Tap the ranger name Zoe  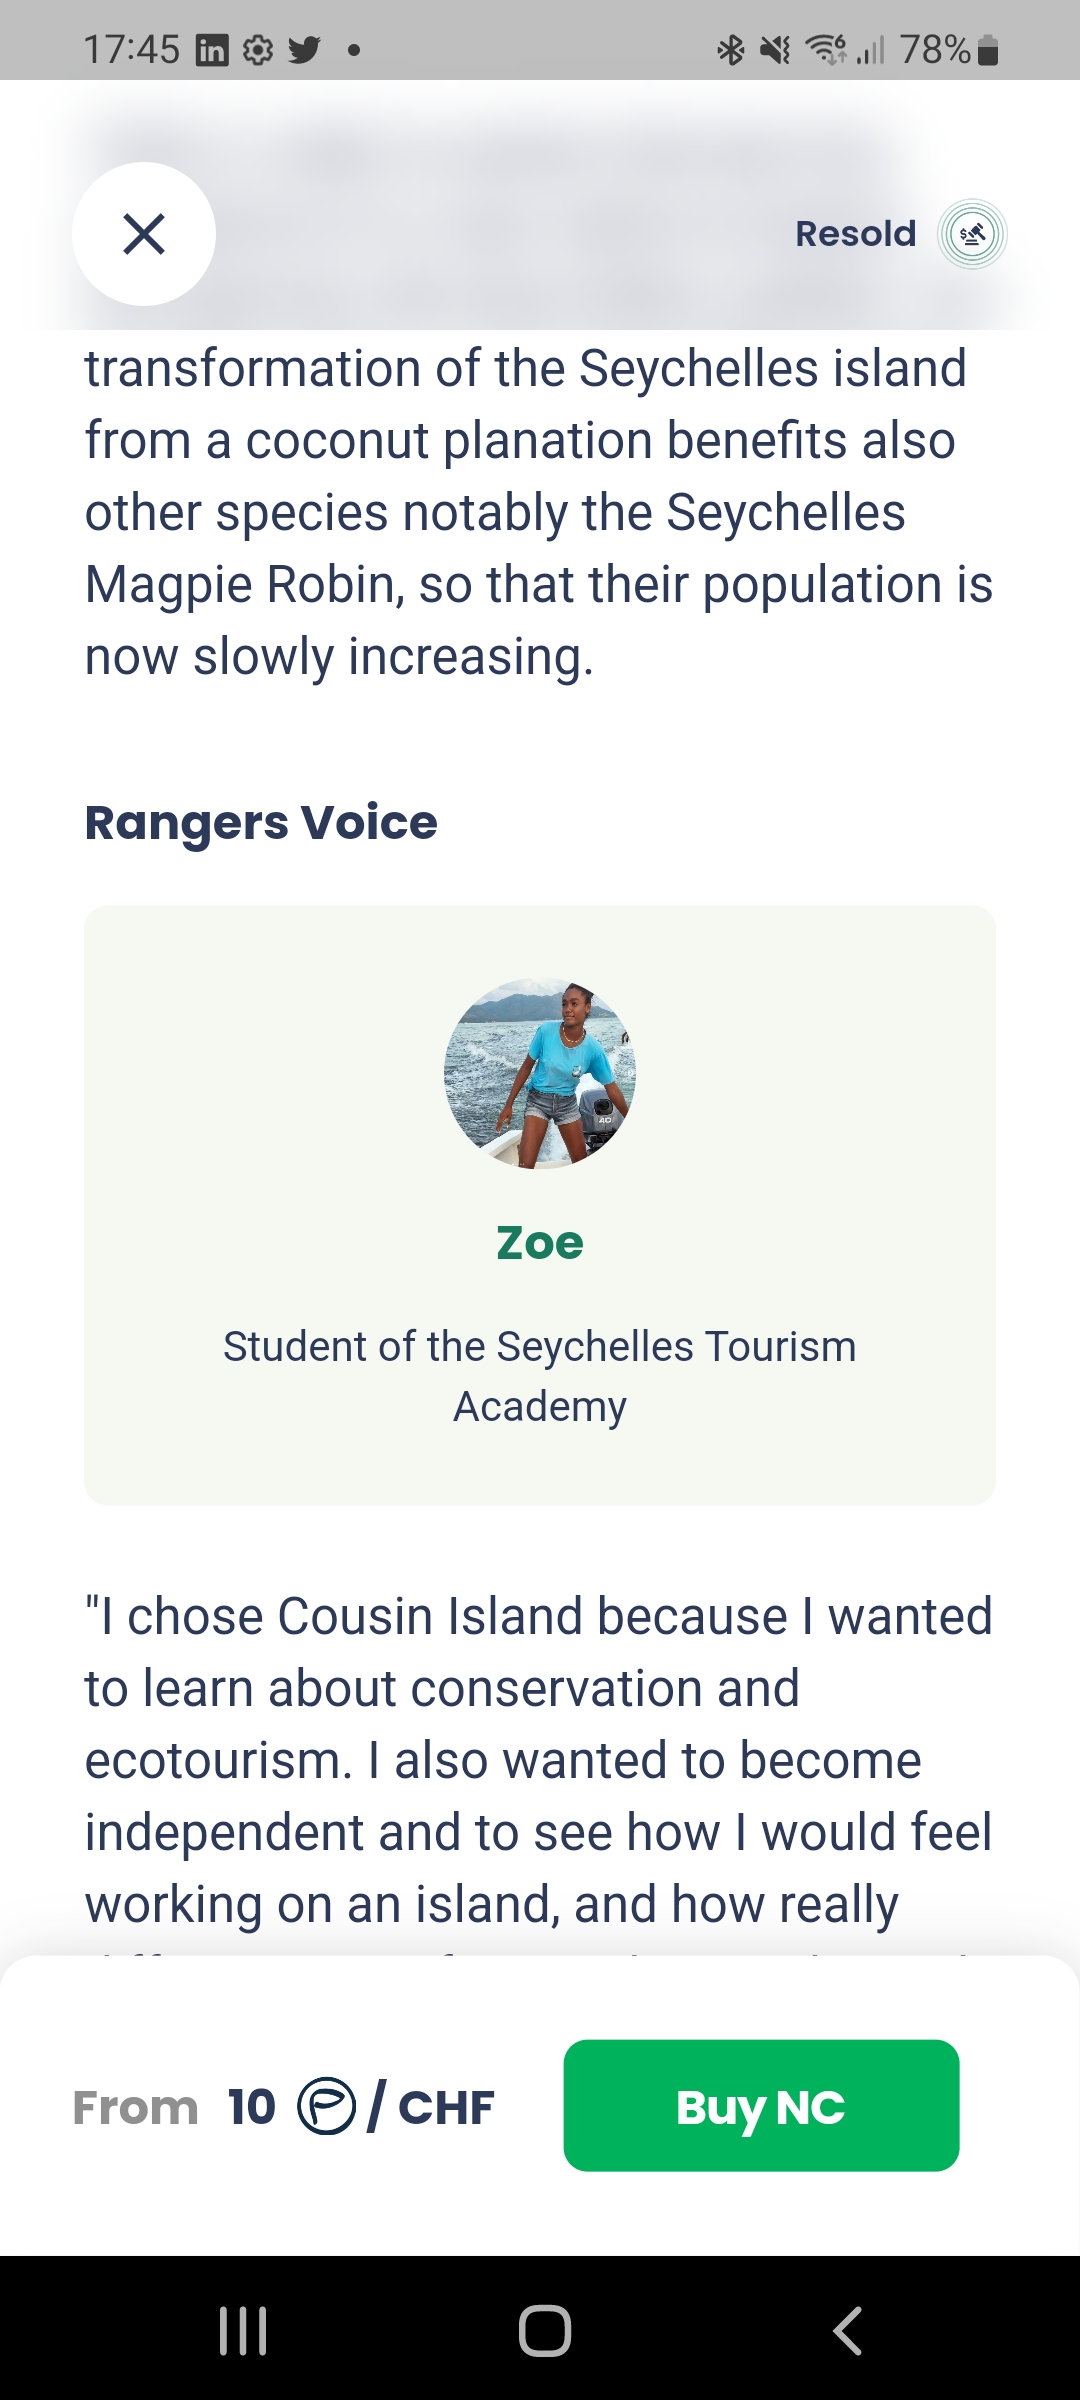(x=540, y=1243)
